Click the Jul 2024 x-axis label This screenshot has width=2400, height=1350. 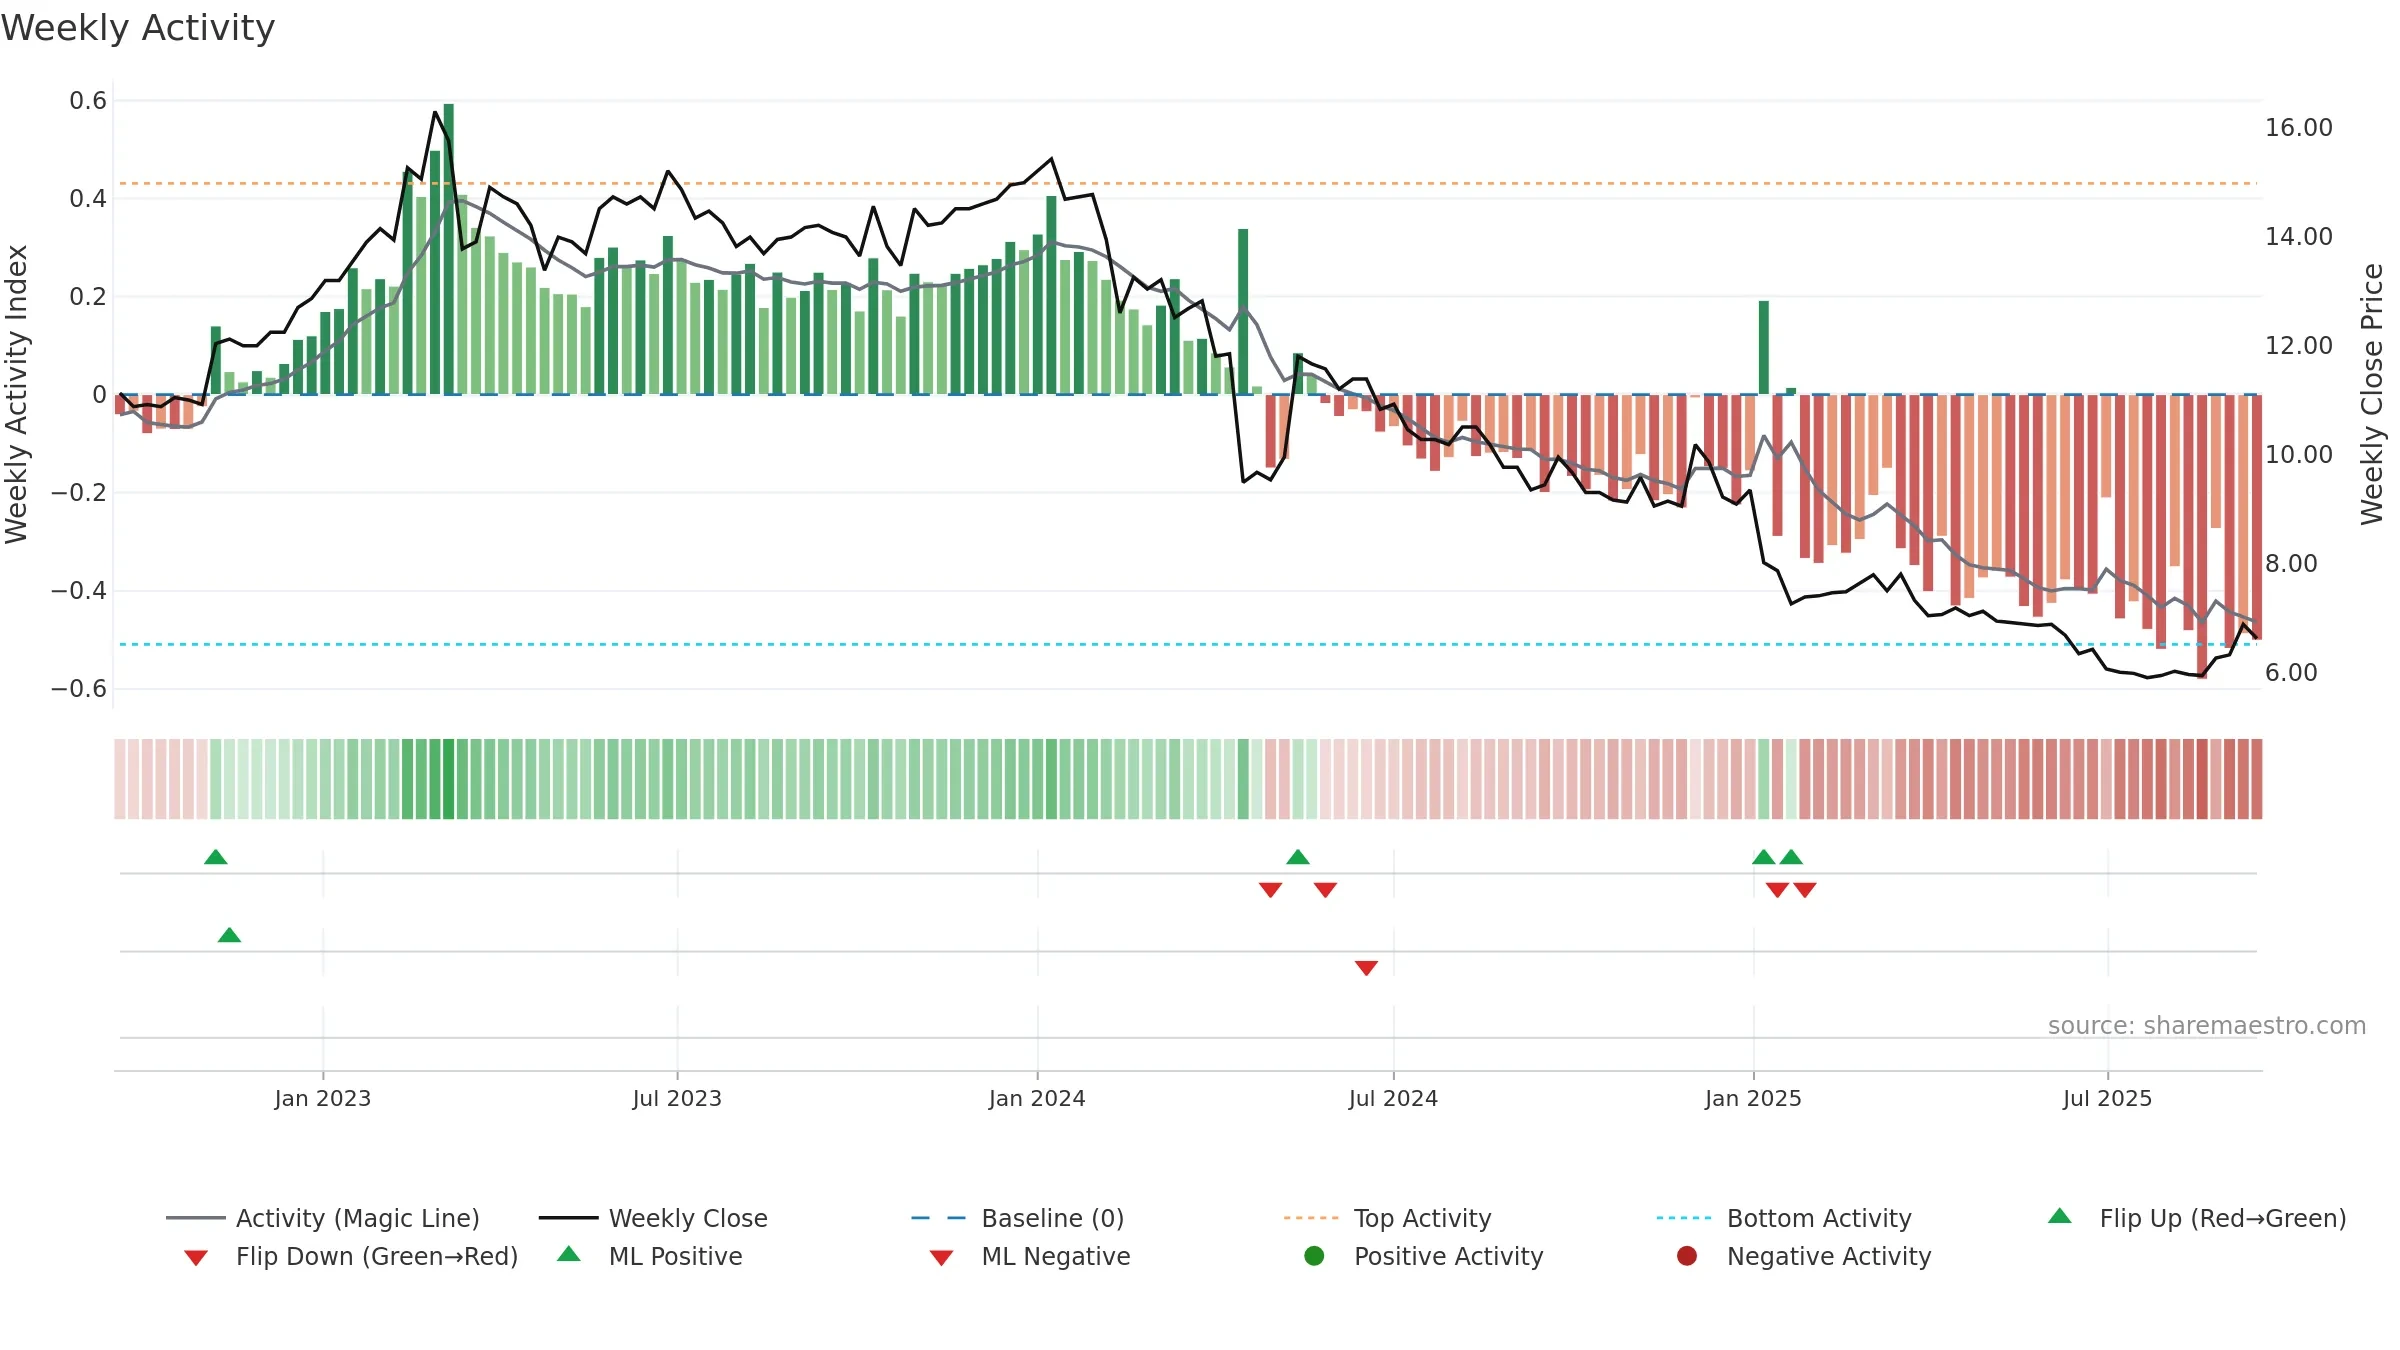tap(1393, 1098)
